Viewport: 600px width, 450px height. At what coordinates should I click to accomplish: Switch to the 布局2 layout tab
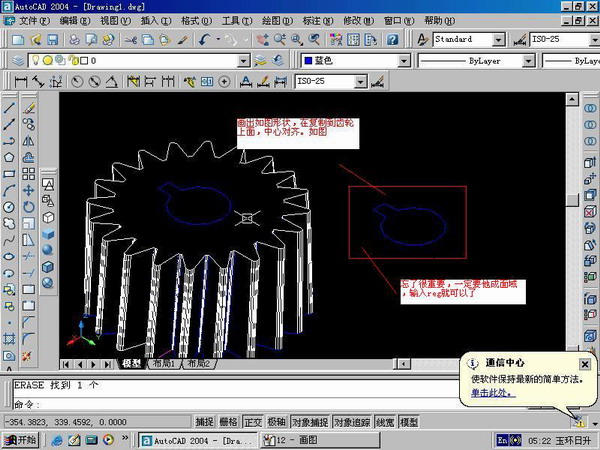199,363
